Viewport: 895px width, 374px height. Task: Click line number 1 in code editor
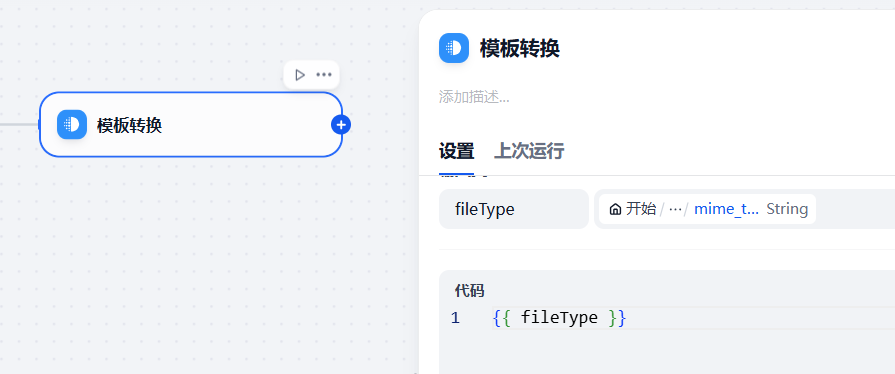[x=455, y=318]
